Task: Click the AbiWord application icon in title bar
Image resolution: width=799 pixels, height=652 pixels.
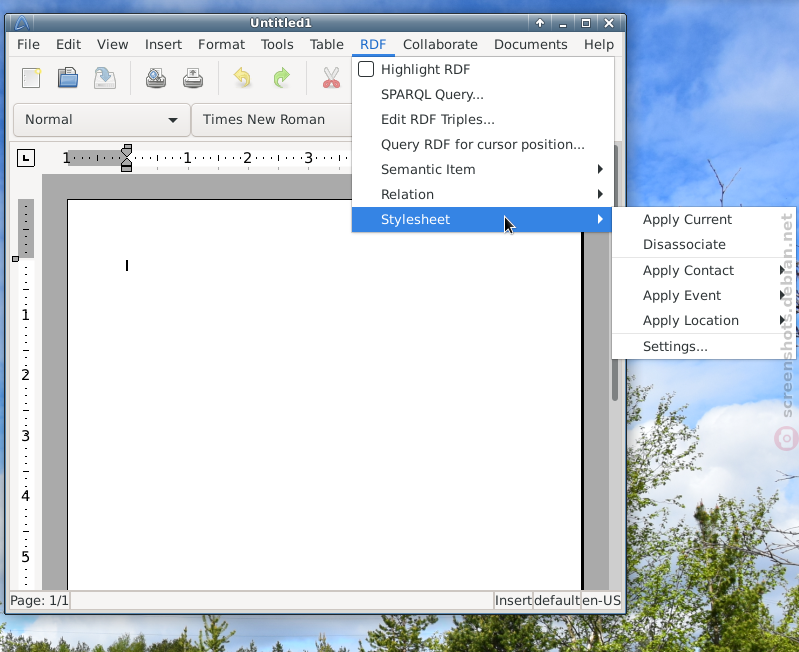Action: pyautogui.click(x=21, y=23)
